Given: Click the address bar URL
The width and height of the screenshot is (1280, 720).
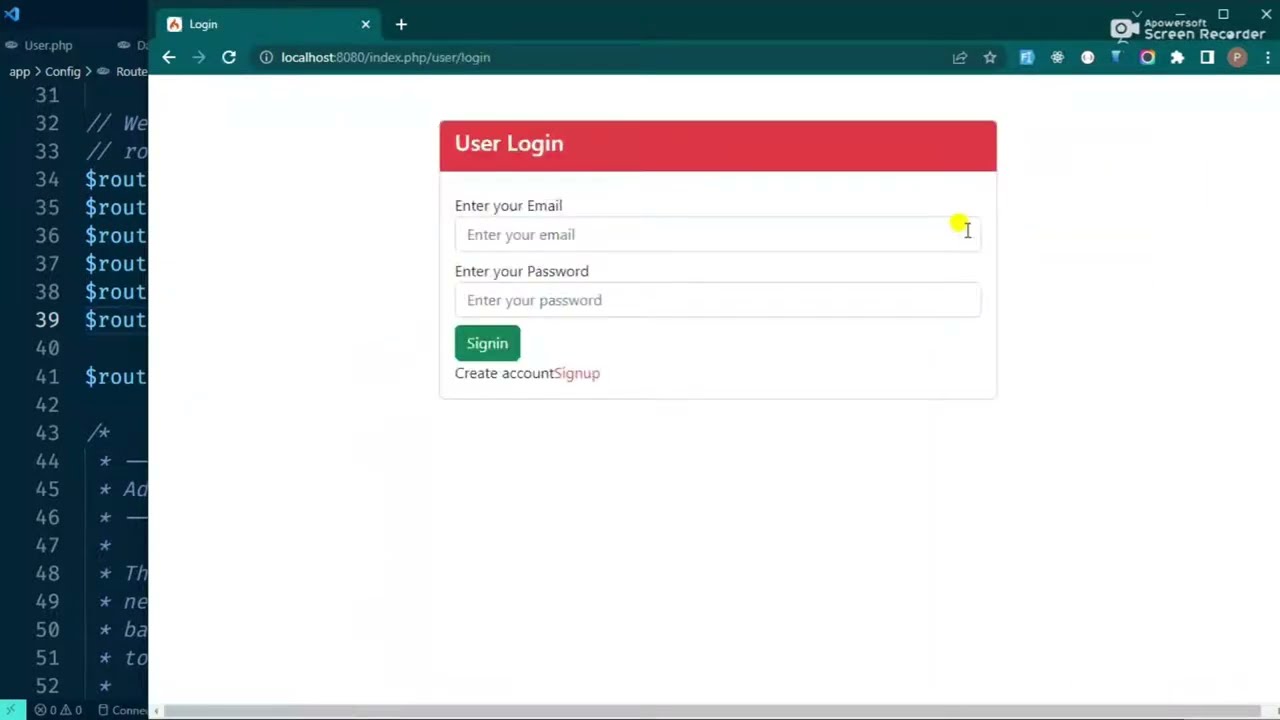Looking at the screenshot, I should point(385,57).
